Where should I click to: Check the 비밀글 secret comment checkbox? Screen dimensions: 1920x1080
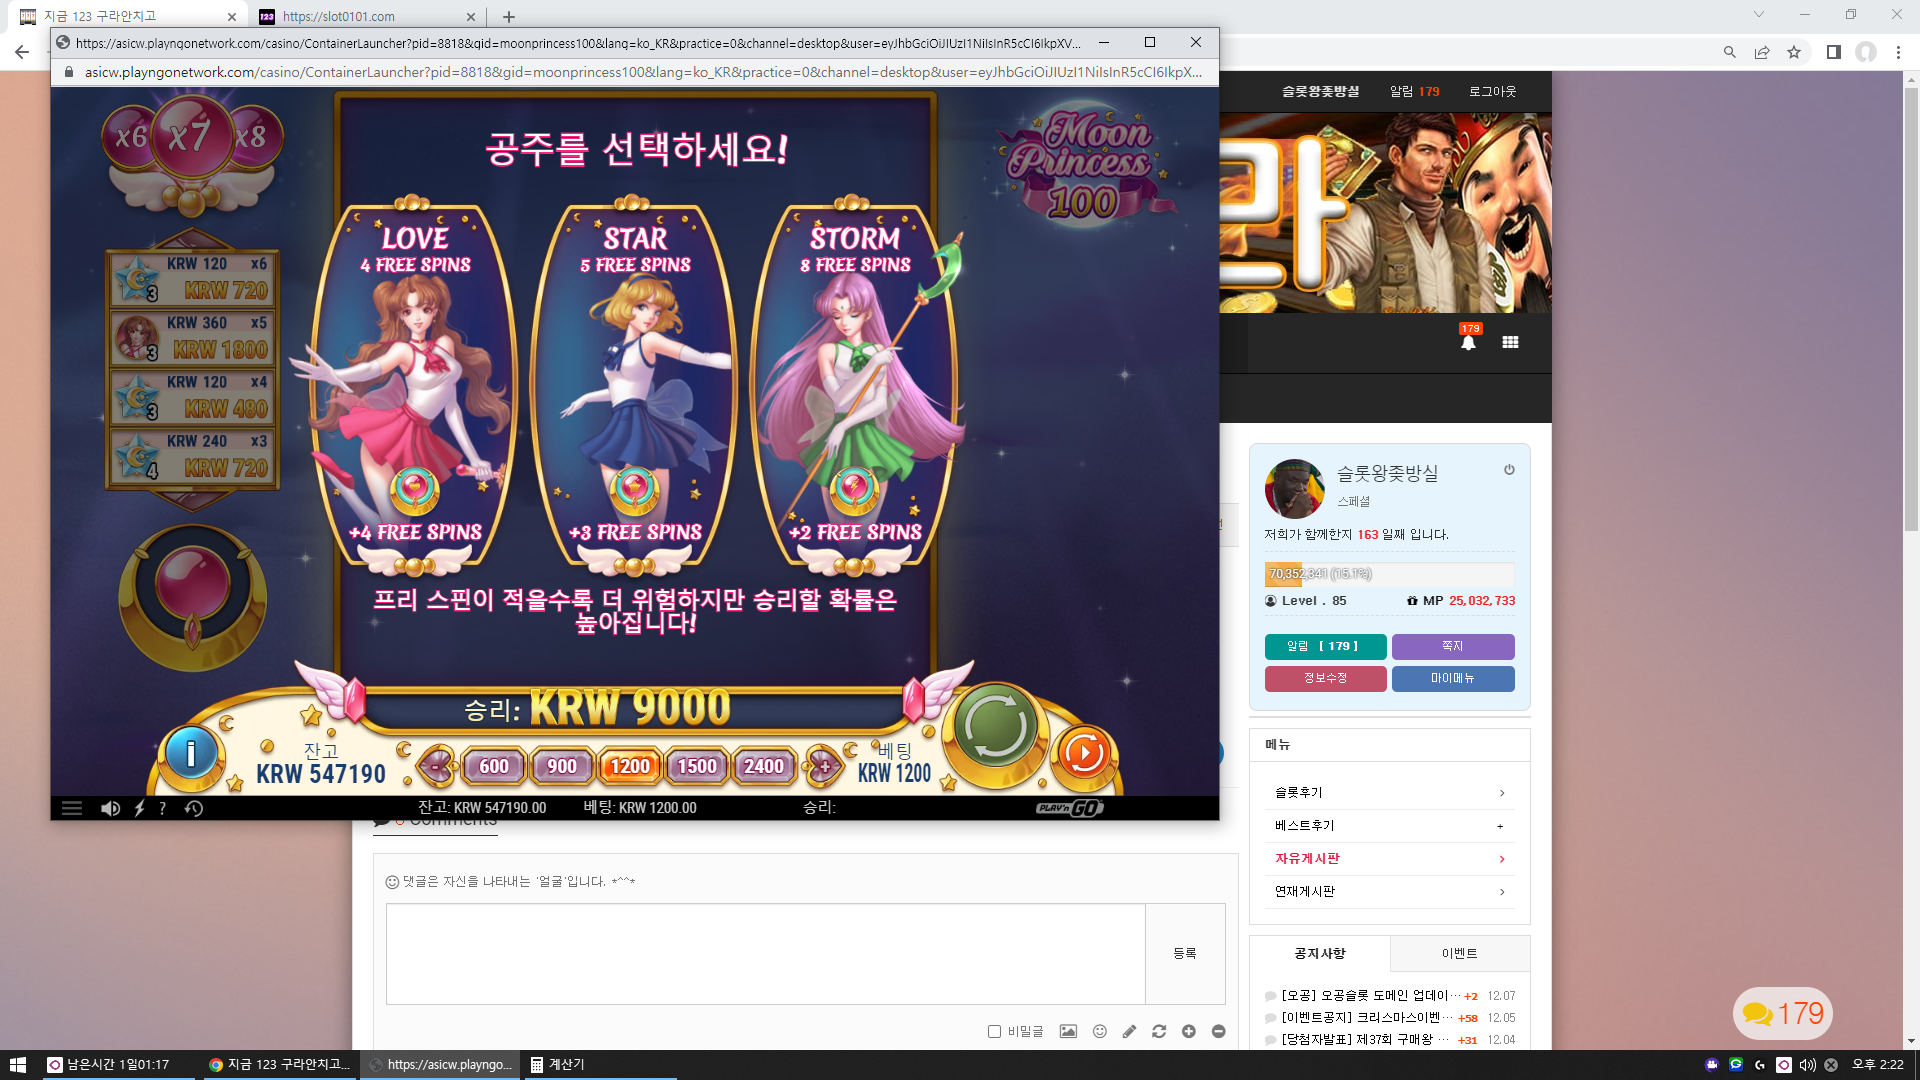994,1032
